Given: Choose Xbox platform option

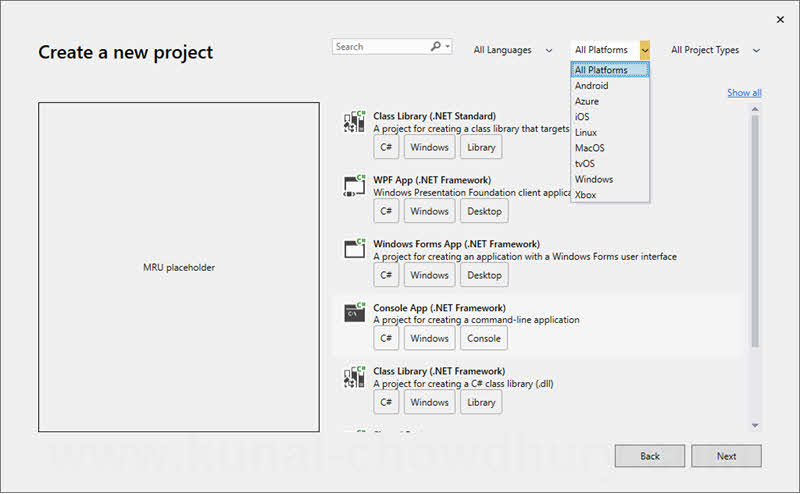Looking at the screenshot, I should coord(610,194).
